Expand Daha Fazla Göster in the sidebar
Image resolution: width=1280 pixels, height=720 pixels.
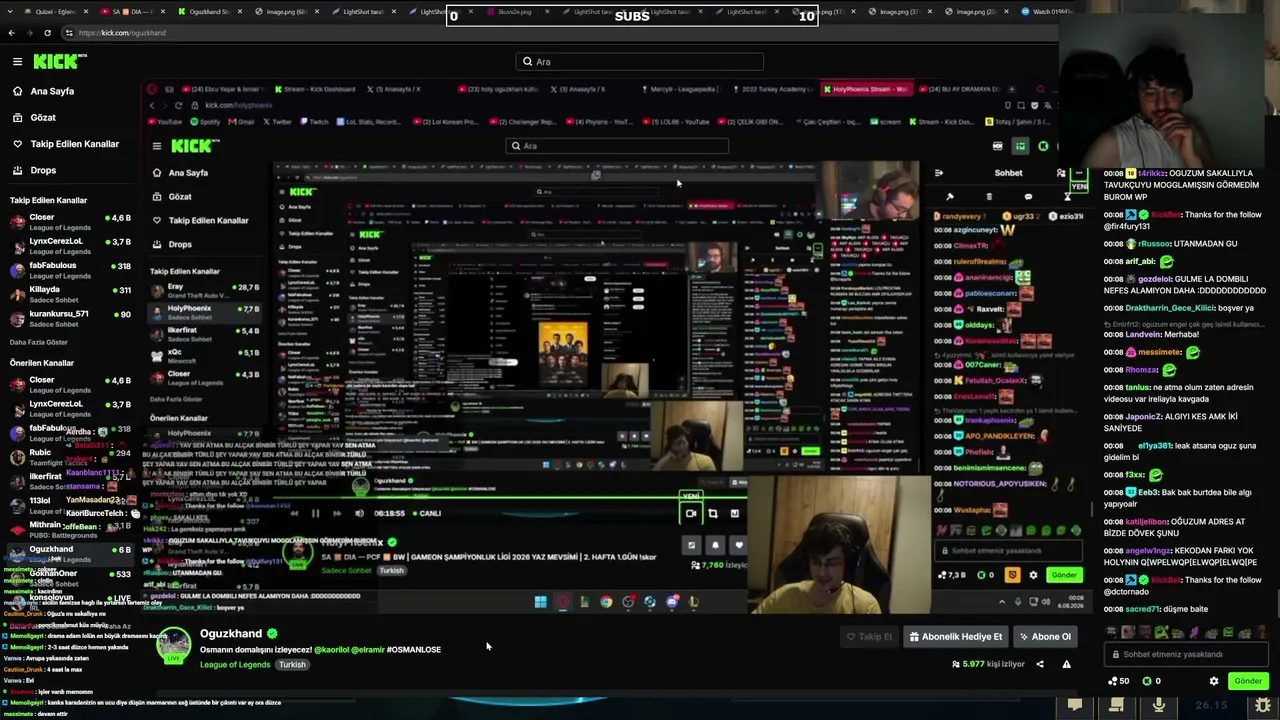pos(39,342)
